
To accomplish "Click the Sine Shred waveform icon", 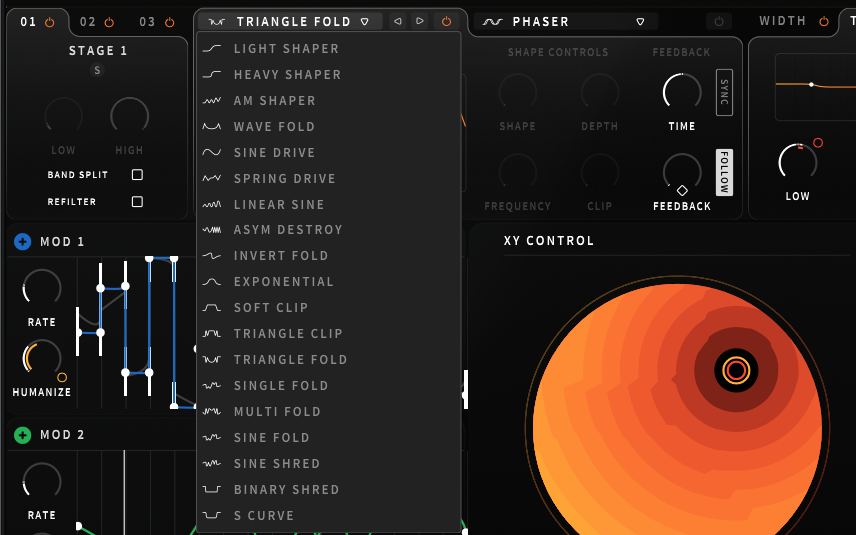I will pos(212,463).
